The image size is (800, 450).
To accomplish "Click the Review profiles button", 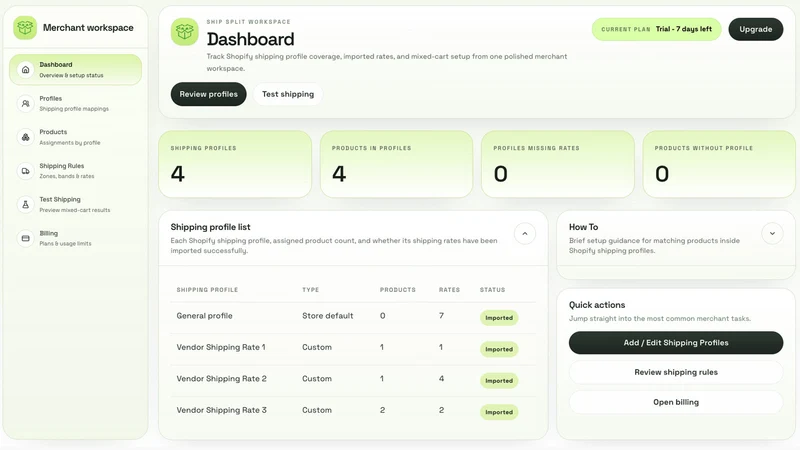I will [x=208, y=94].
